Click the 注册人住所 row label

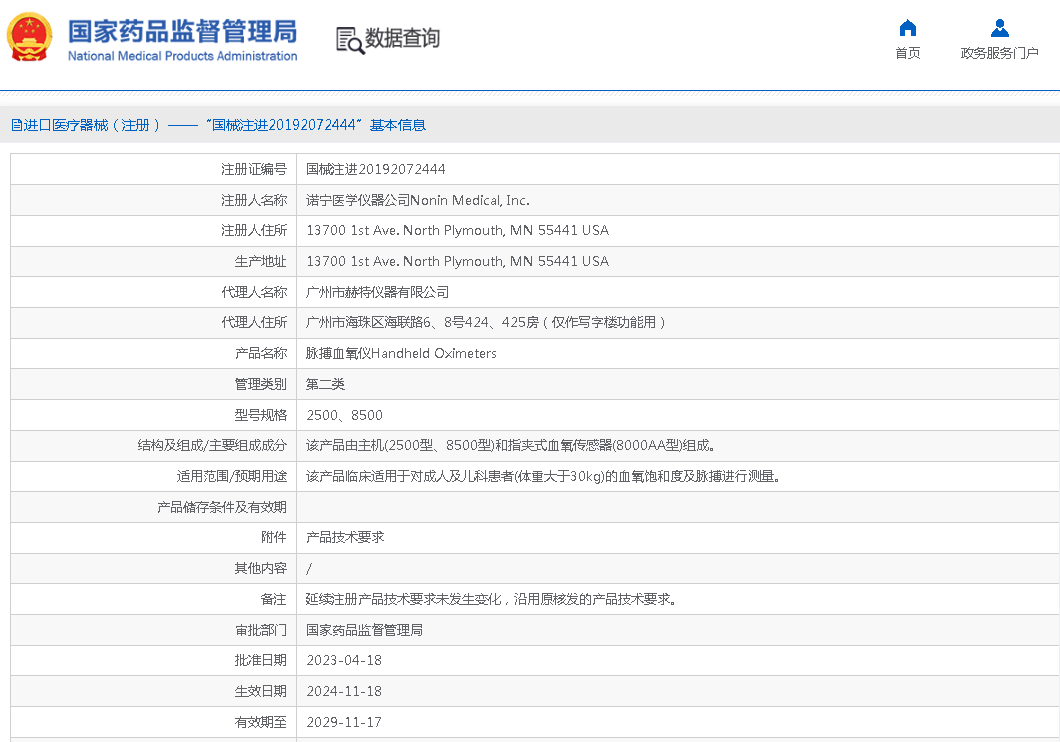pos(254,230)
